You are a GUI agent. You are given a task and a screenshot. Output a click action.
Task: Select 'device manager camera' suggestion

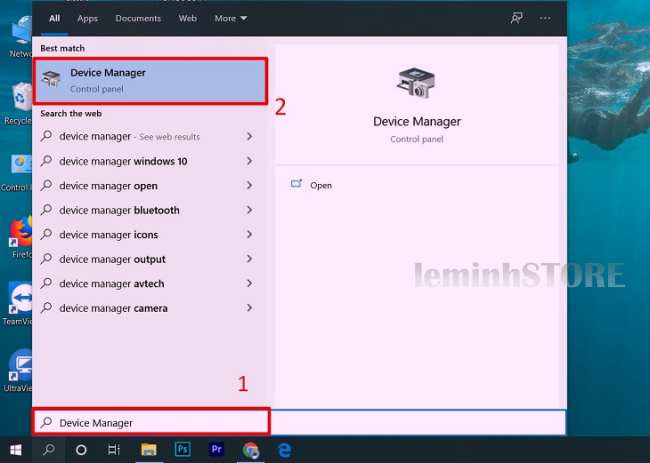coord(148,308)
